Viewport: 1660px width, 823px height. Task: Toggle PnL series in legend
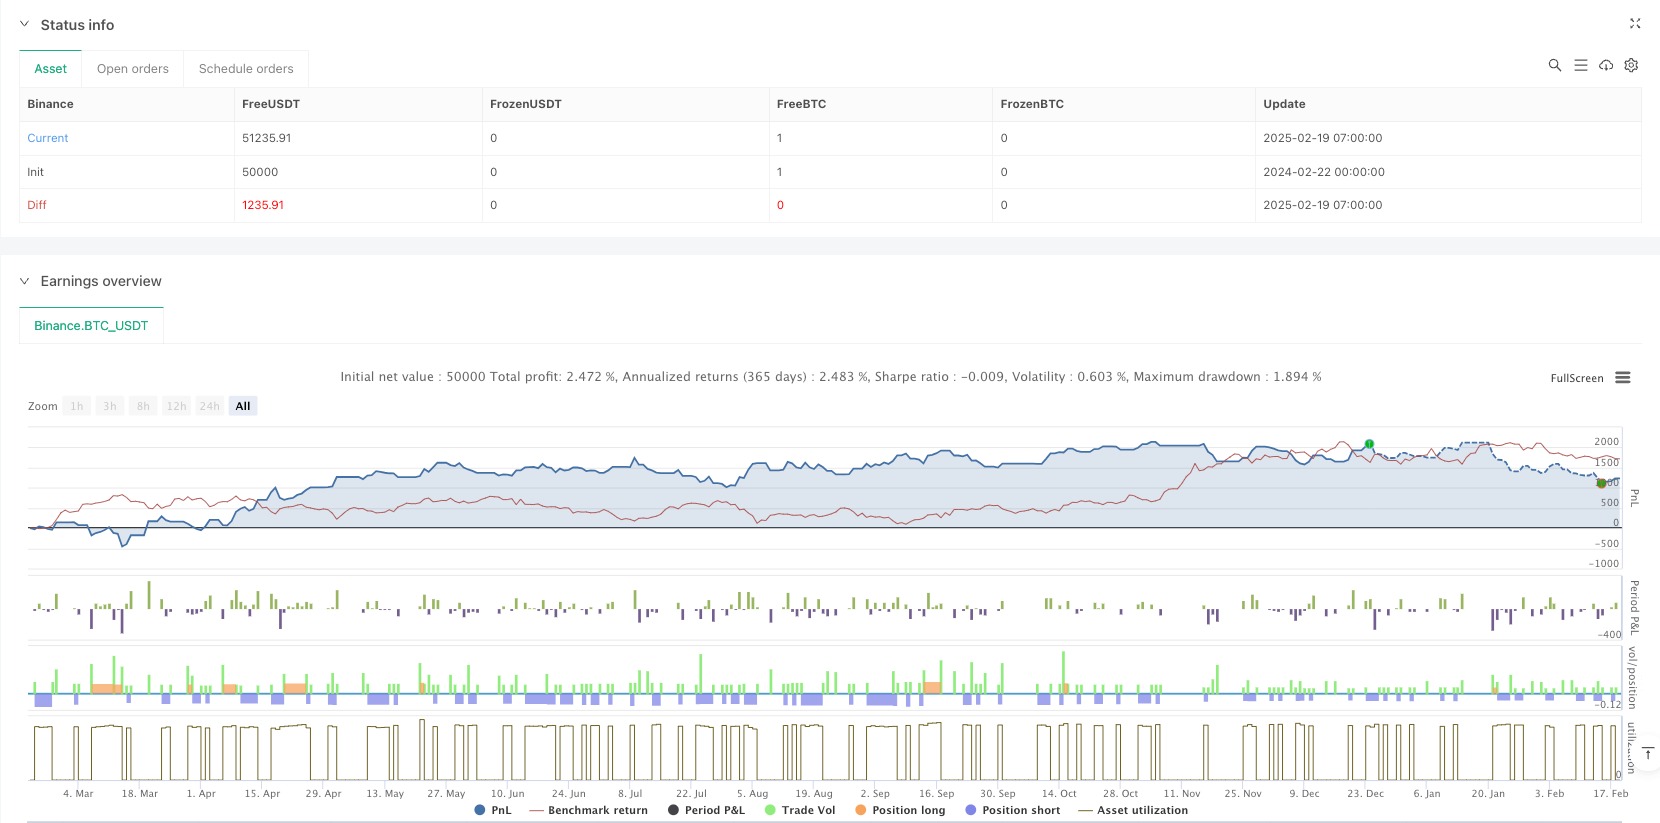pyautogui.click(x=493, y=810)
